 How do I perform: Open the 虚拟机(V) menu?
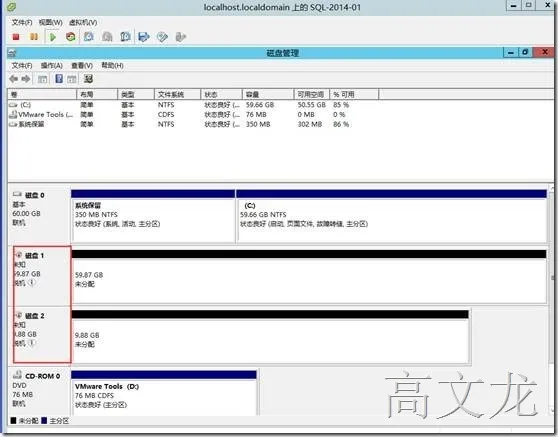pos(83,22)
